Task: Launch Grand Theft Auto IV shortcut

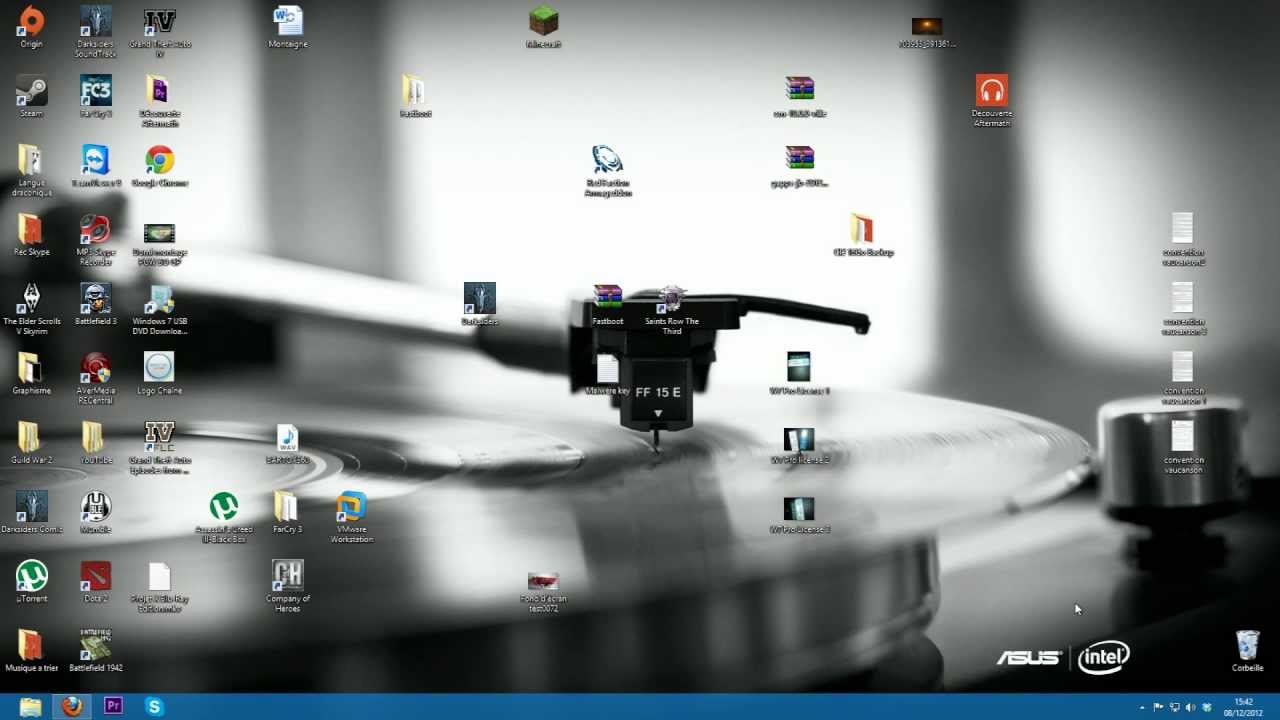Action: click(160, 21)
